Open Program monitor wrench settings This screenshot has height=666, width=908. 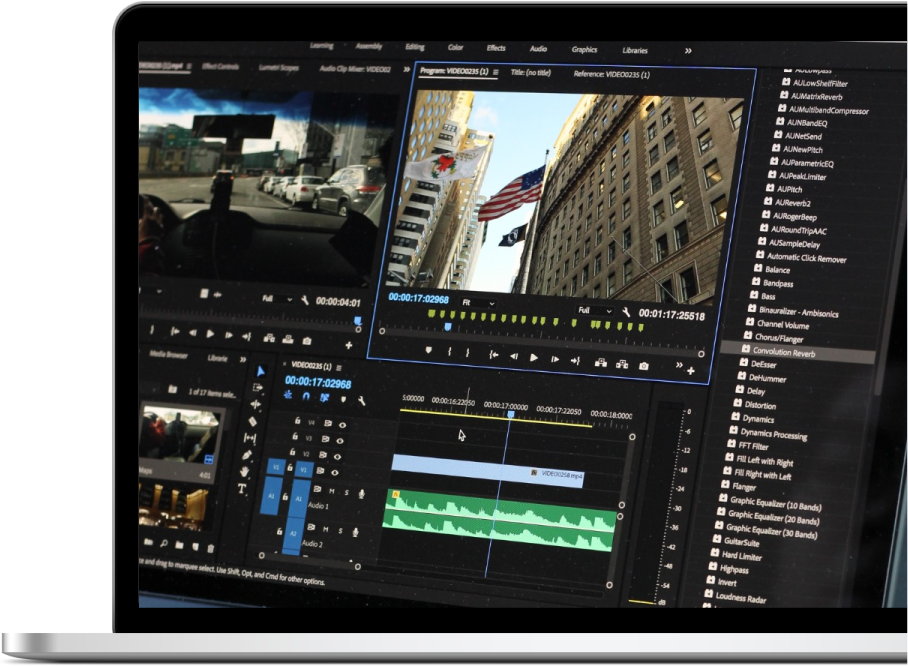(x=626, y=312)
